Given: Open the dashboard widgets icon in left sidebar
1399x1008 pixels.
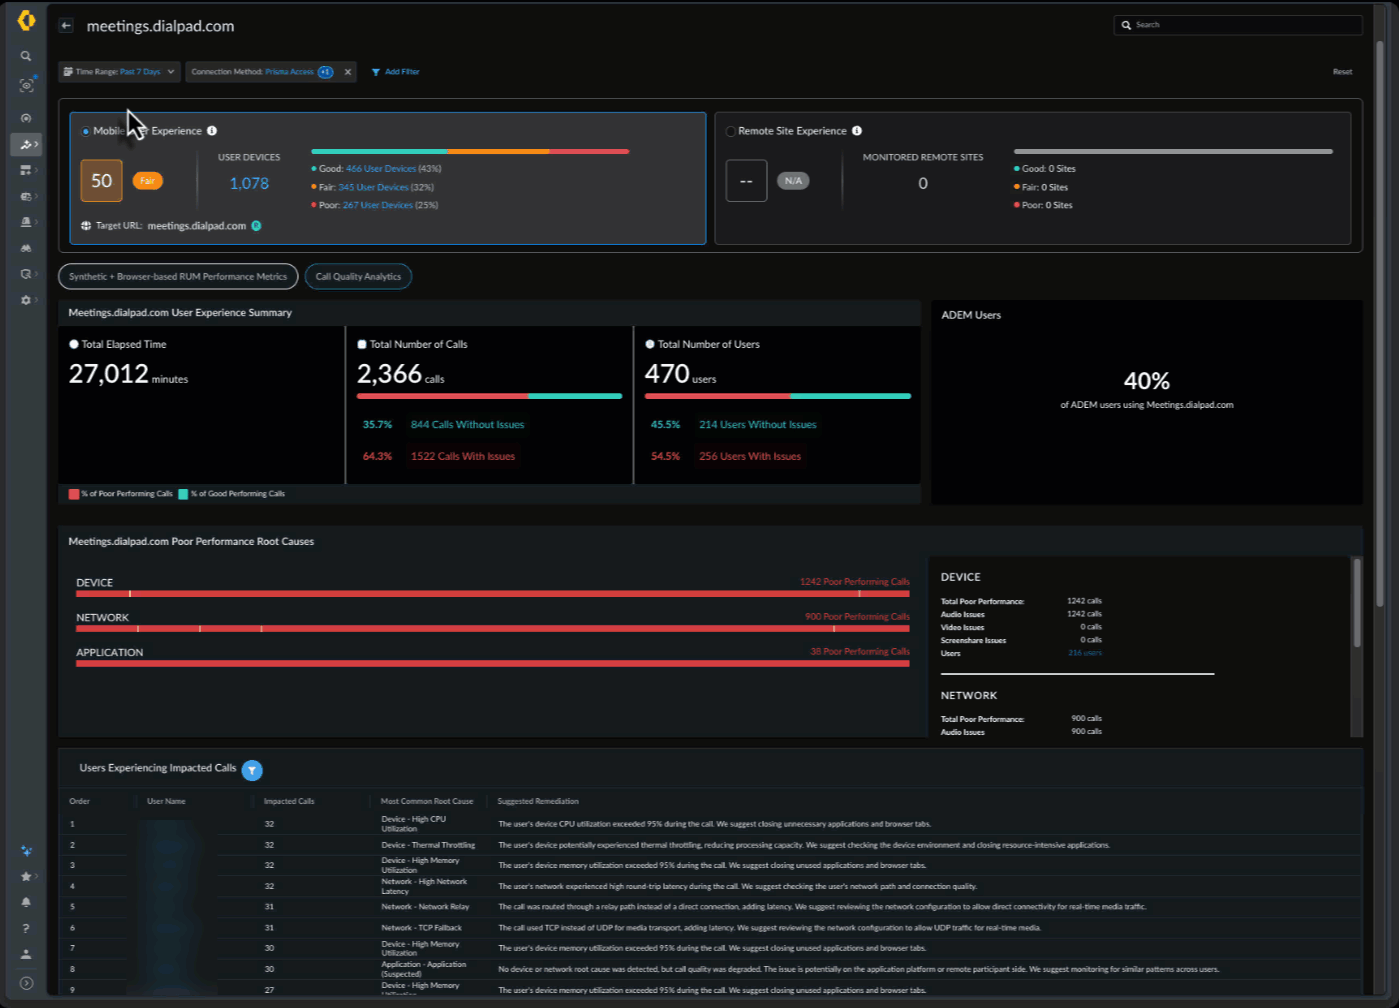Looking at the screenshot, I should [26, 170].
